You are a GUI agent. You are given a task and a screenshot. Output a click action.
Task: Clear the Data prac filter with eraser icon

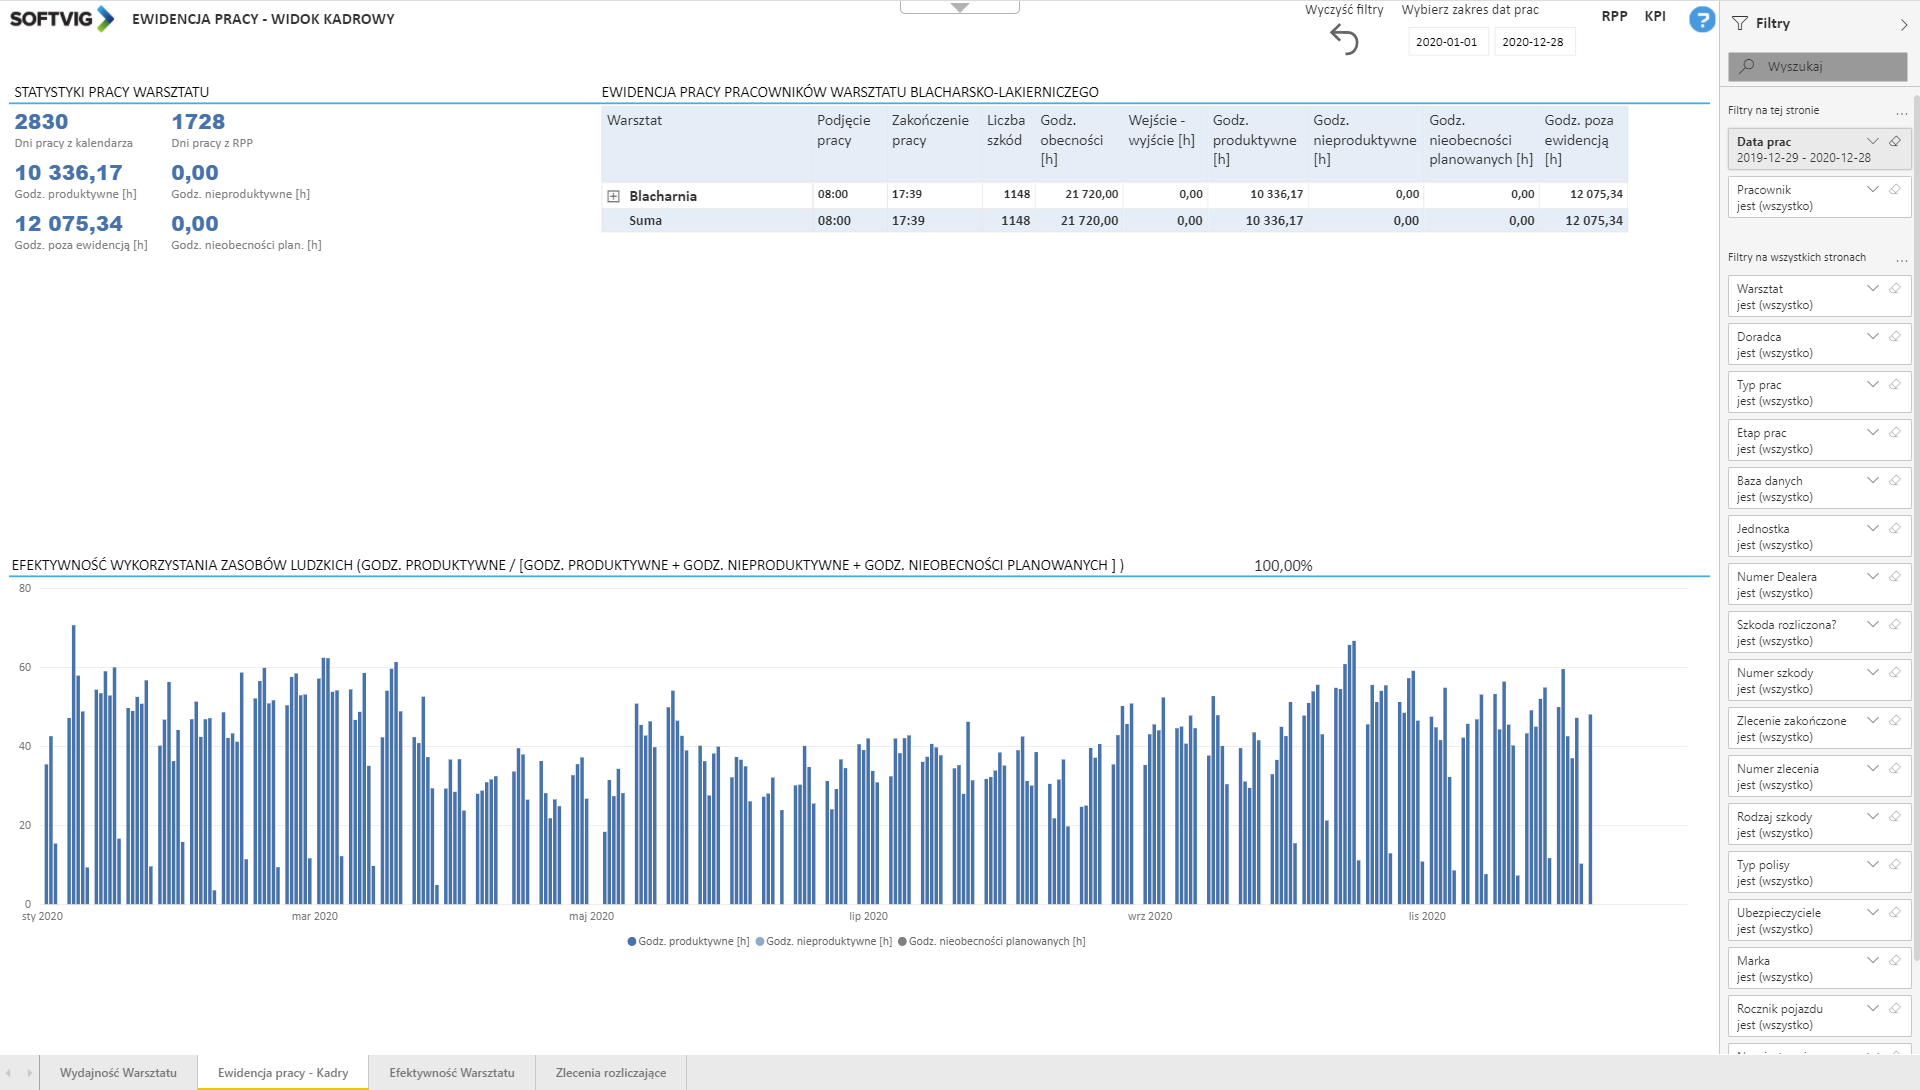(x=1894, y=141)
